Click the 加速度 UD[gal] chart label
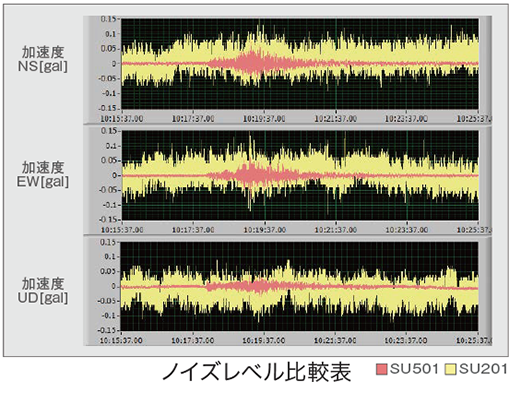Image resolution: width=509 pixels, height=393 pixels. (43, 291)
